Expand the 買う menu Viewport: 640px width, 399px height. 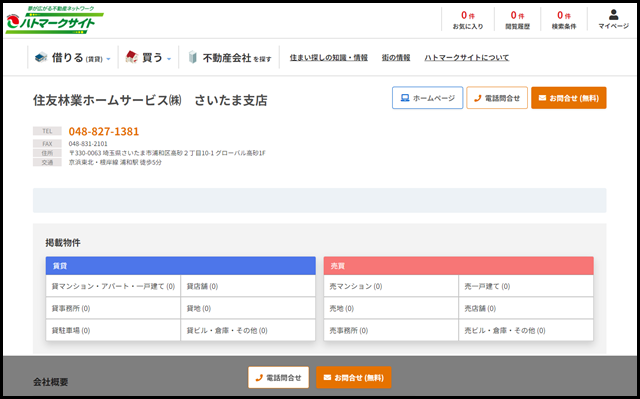[148, 58]
